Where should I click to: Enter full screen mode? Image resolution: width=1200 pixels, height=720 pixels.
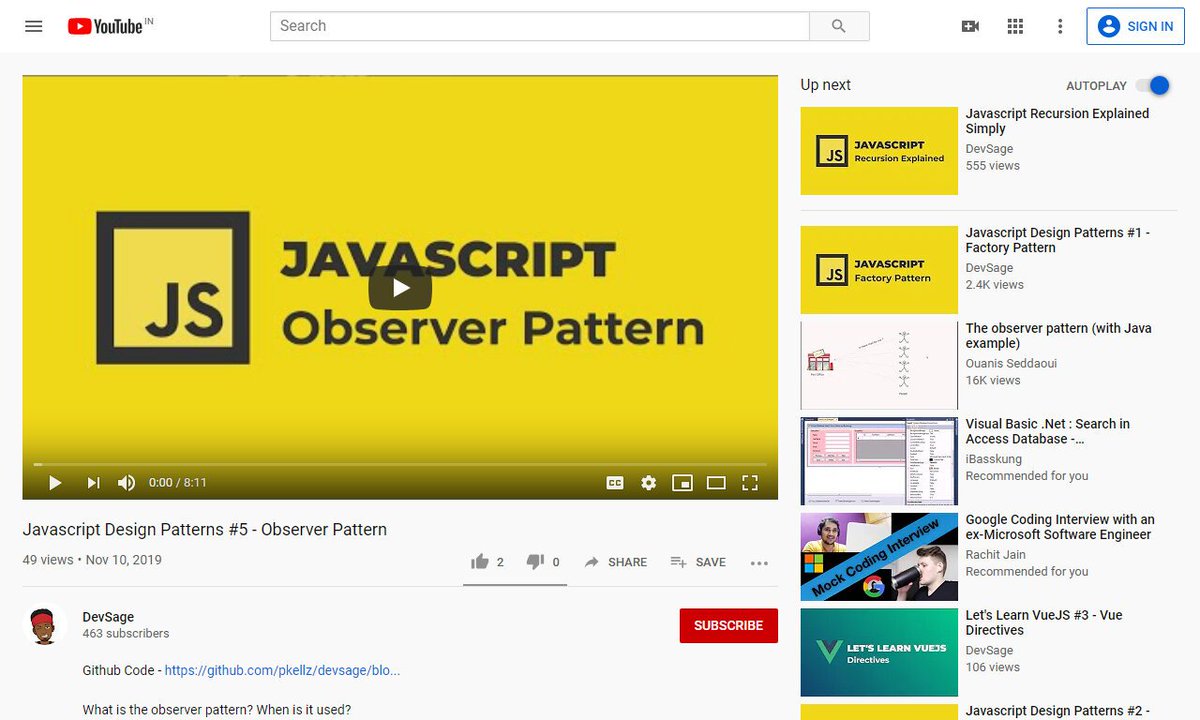click(x=750, y=483)
